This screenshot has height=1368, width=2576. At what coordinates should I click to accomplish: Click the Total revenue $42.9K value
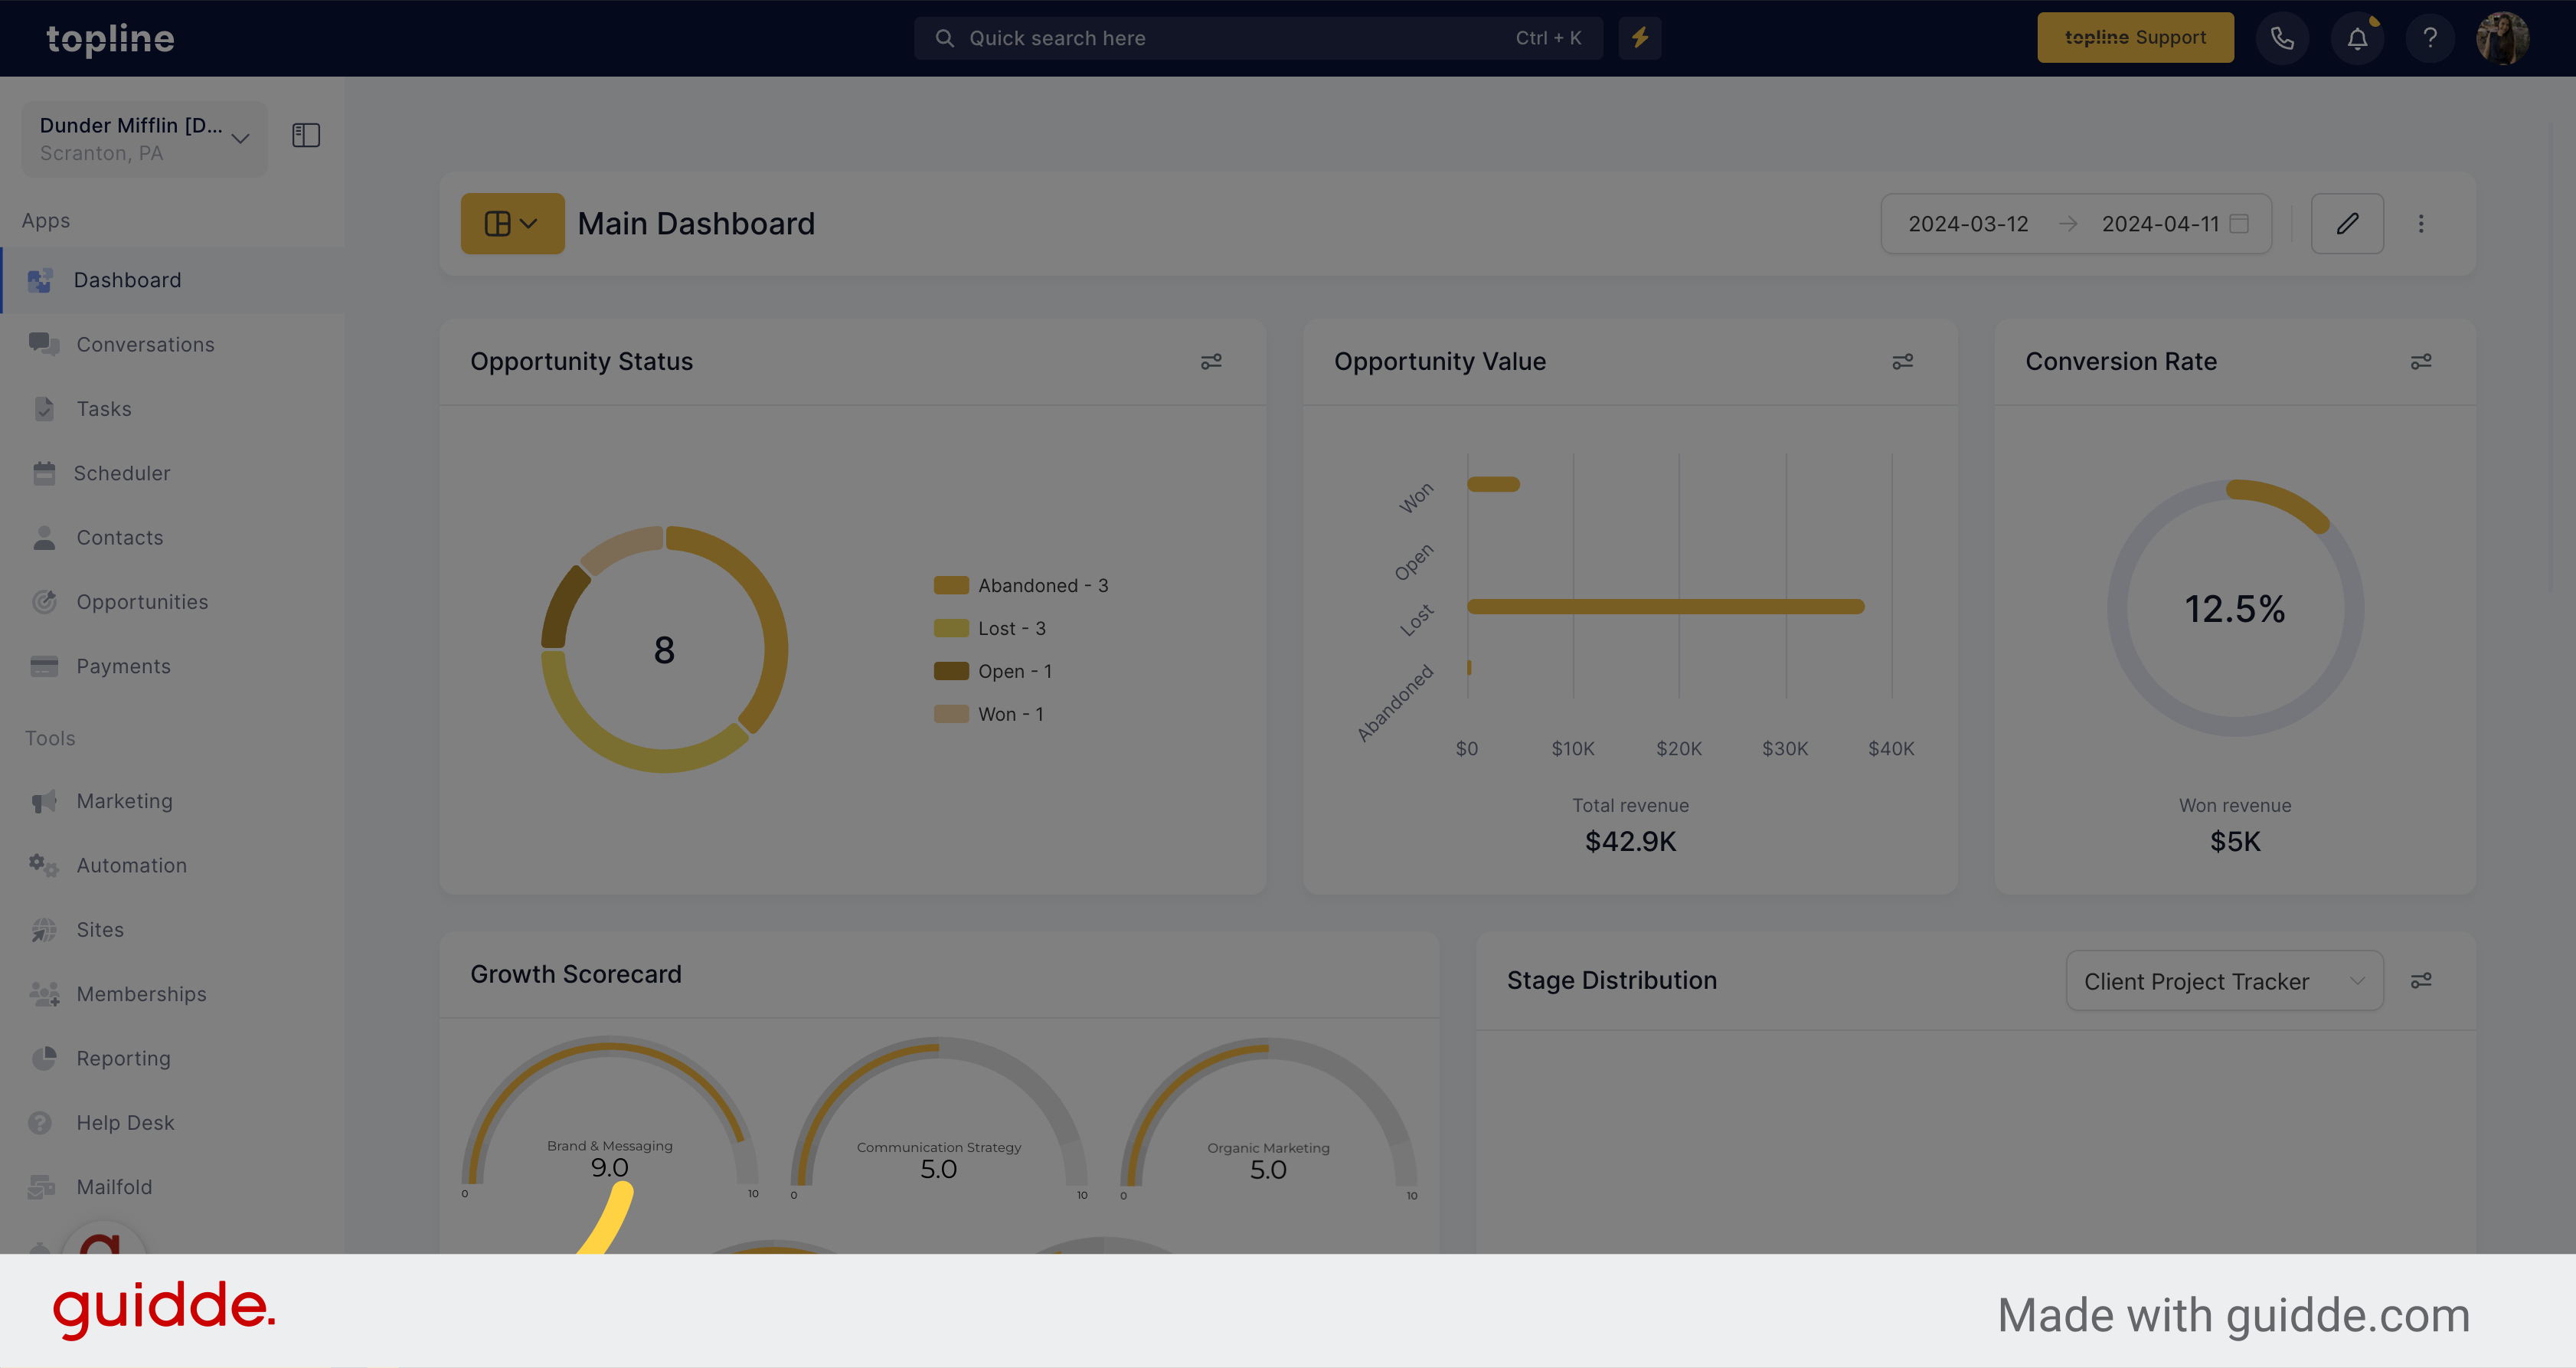tap(1630, 842)
